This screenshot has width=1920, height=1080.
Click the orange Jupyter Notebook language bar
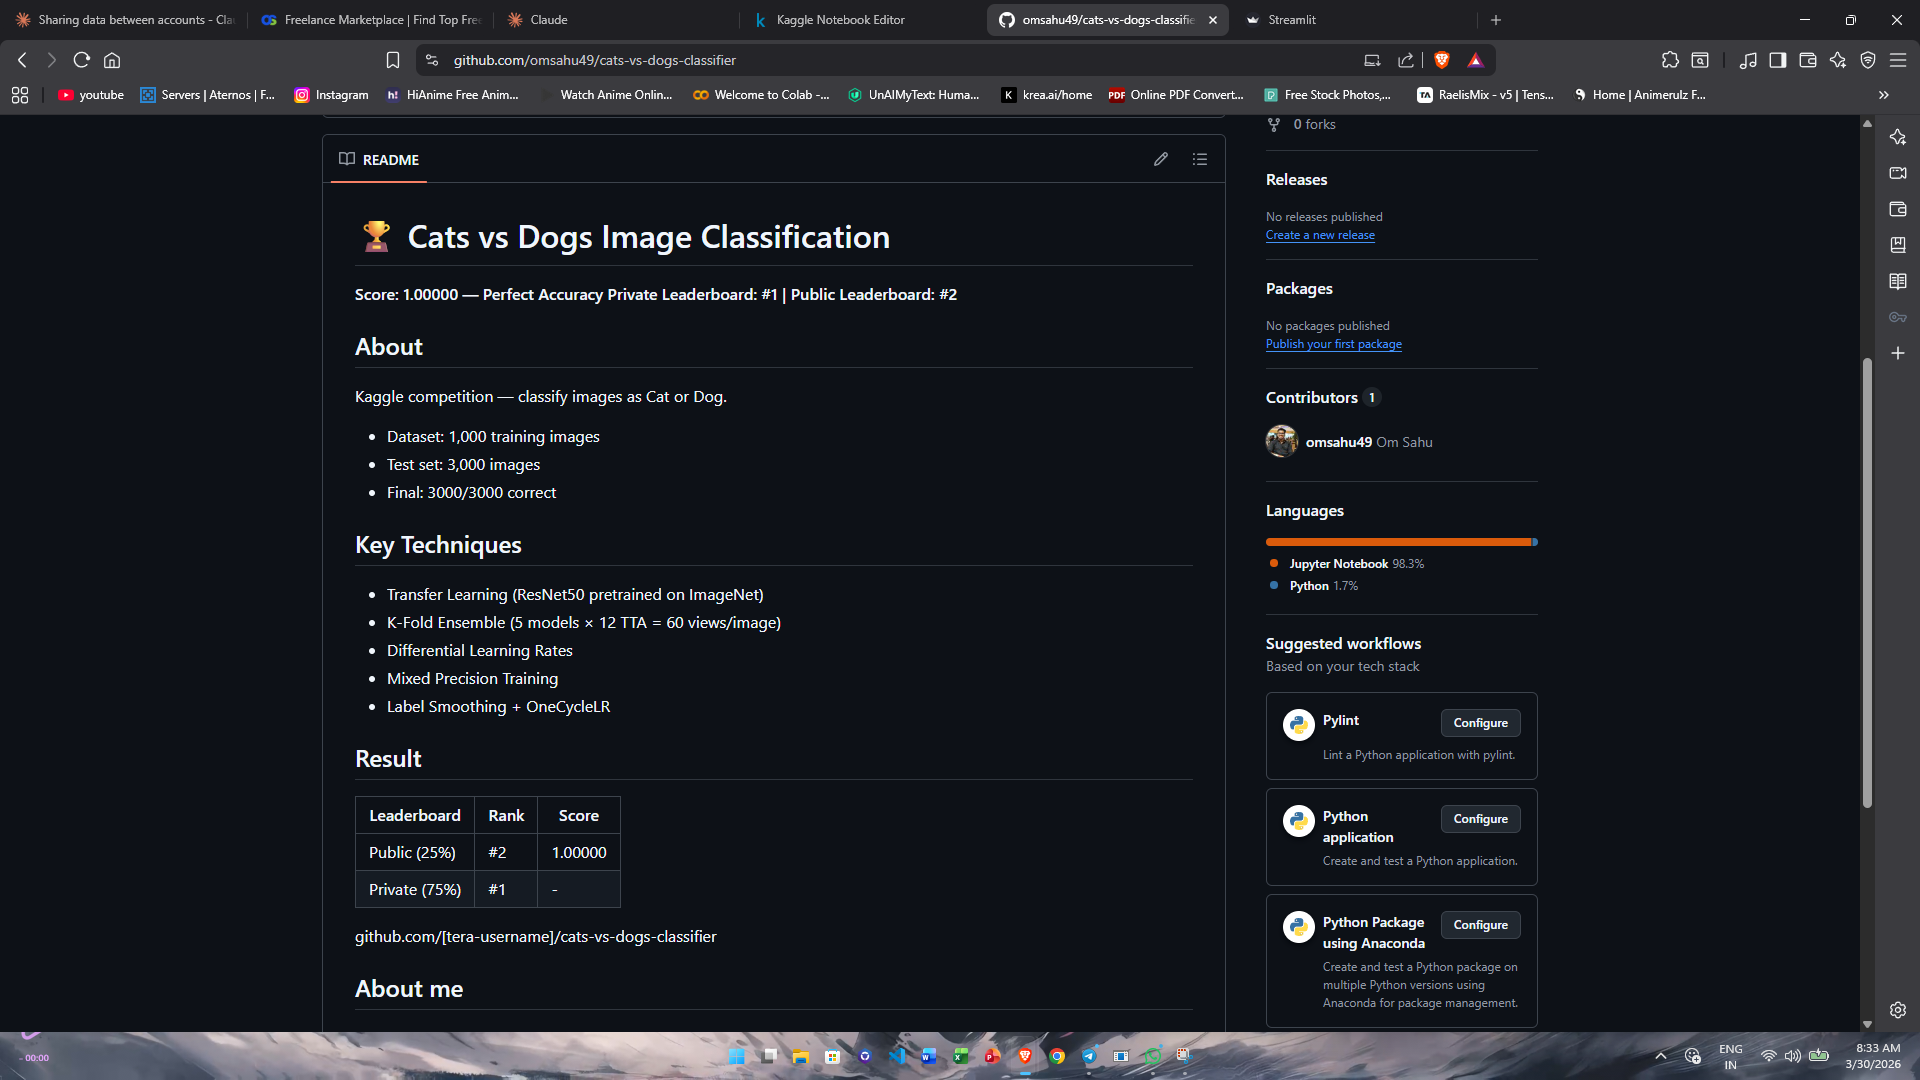click(1398, 542)
